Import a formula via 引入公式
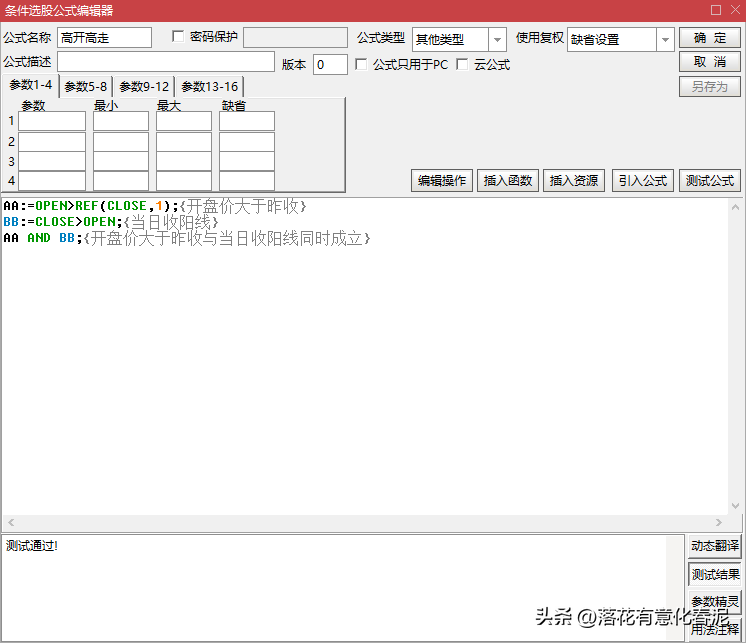 [643, 181]
